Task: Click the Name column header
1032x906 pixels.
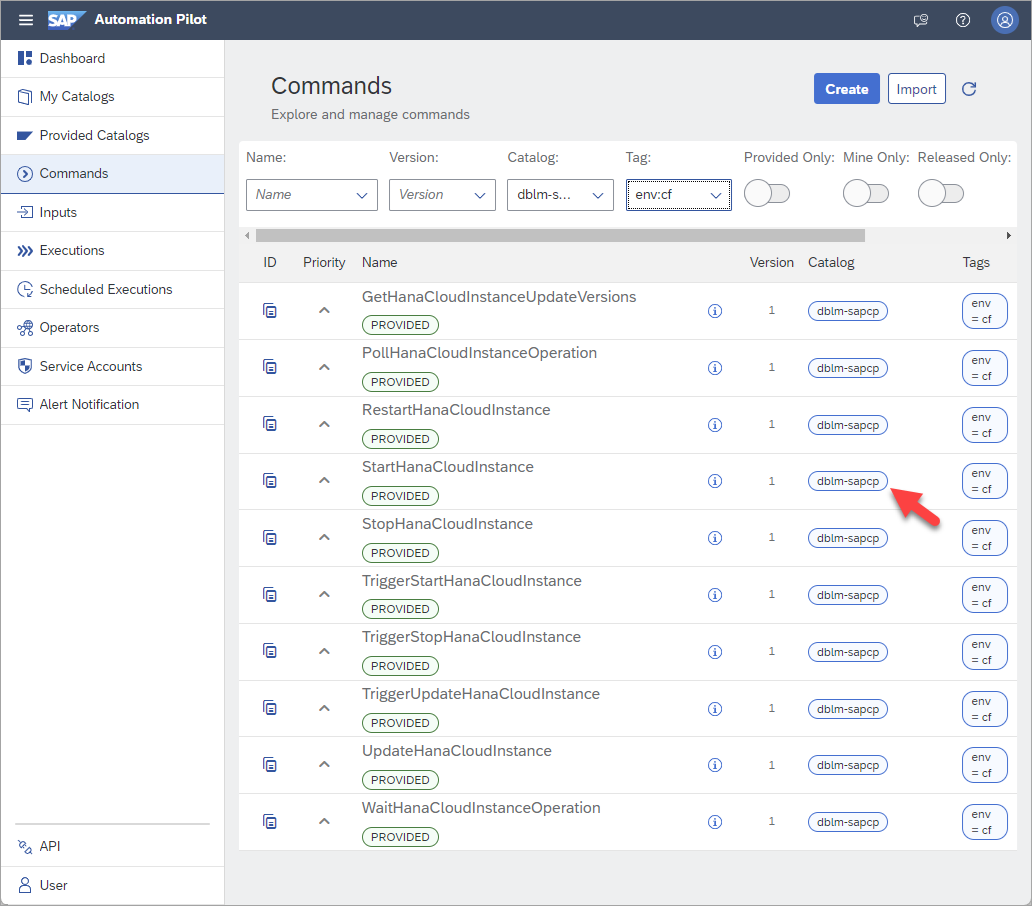Action: tap(380, 263)
